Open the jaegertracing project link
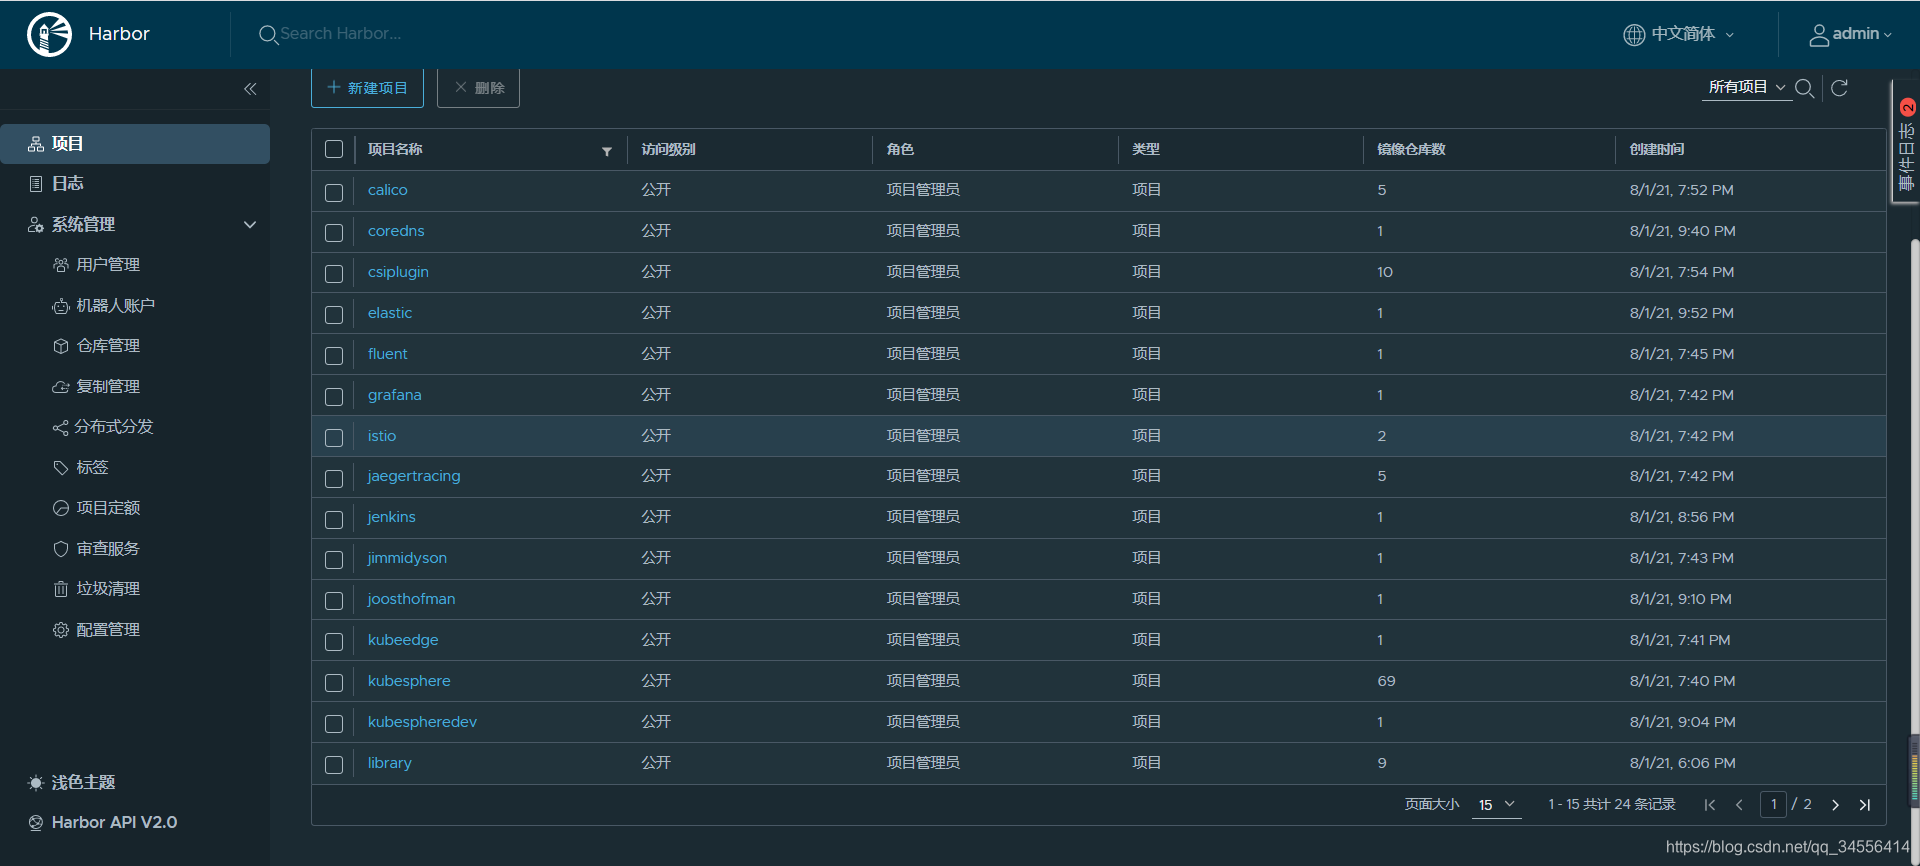The image size is (1920, 866). (x=414, y=476)
